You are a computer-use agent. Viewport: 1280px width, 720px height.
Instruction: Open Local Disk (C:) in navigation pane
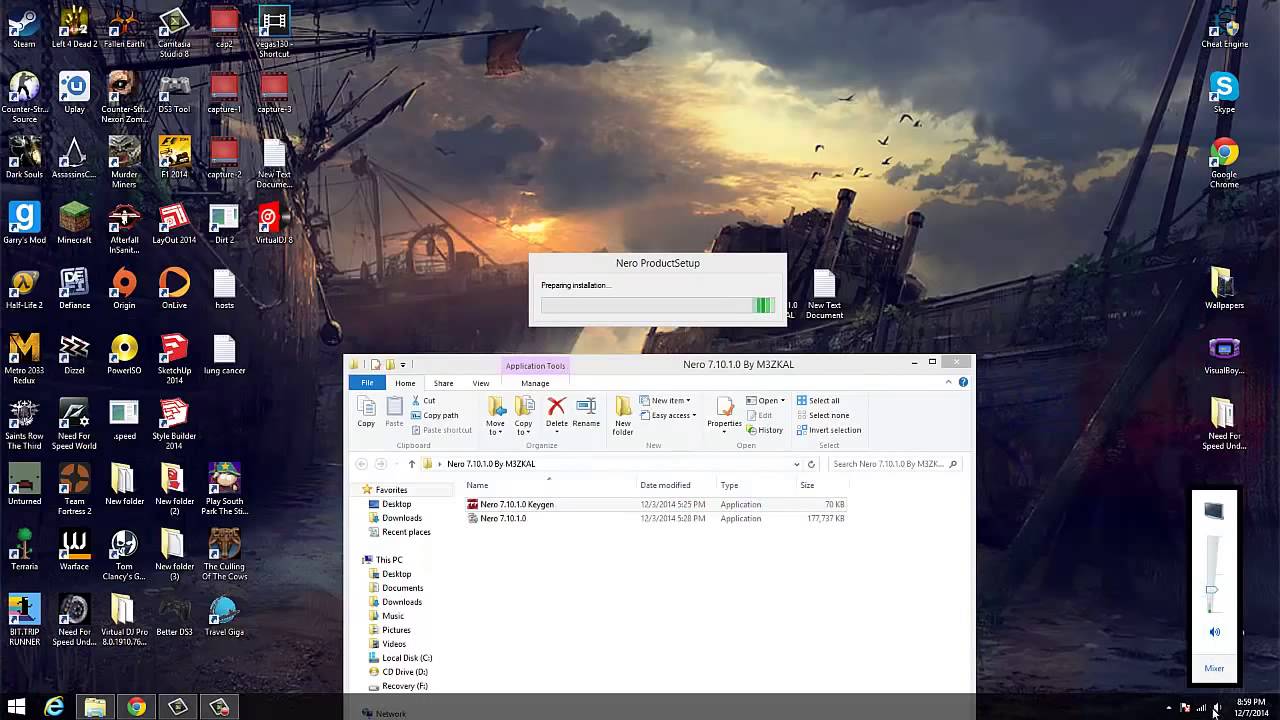coord(400,658)
